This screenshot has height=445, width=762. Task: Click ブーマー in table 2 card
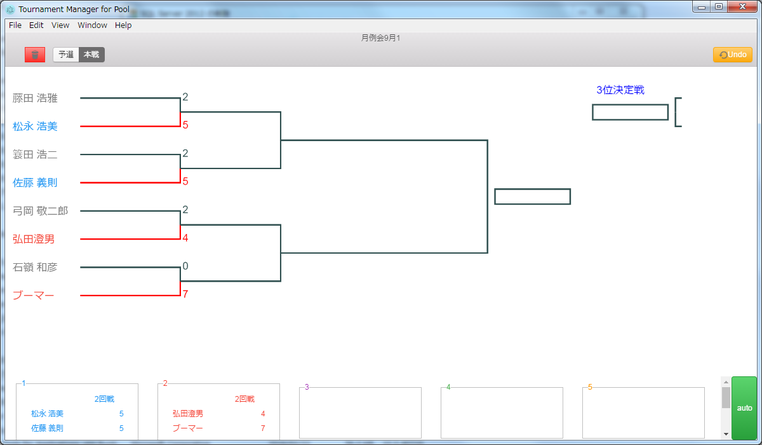(x=188, y=428)
